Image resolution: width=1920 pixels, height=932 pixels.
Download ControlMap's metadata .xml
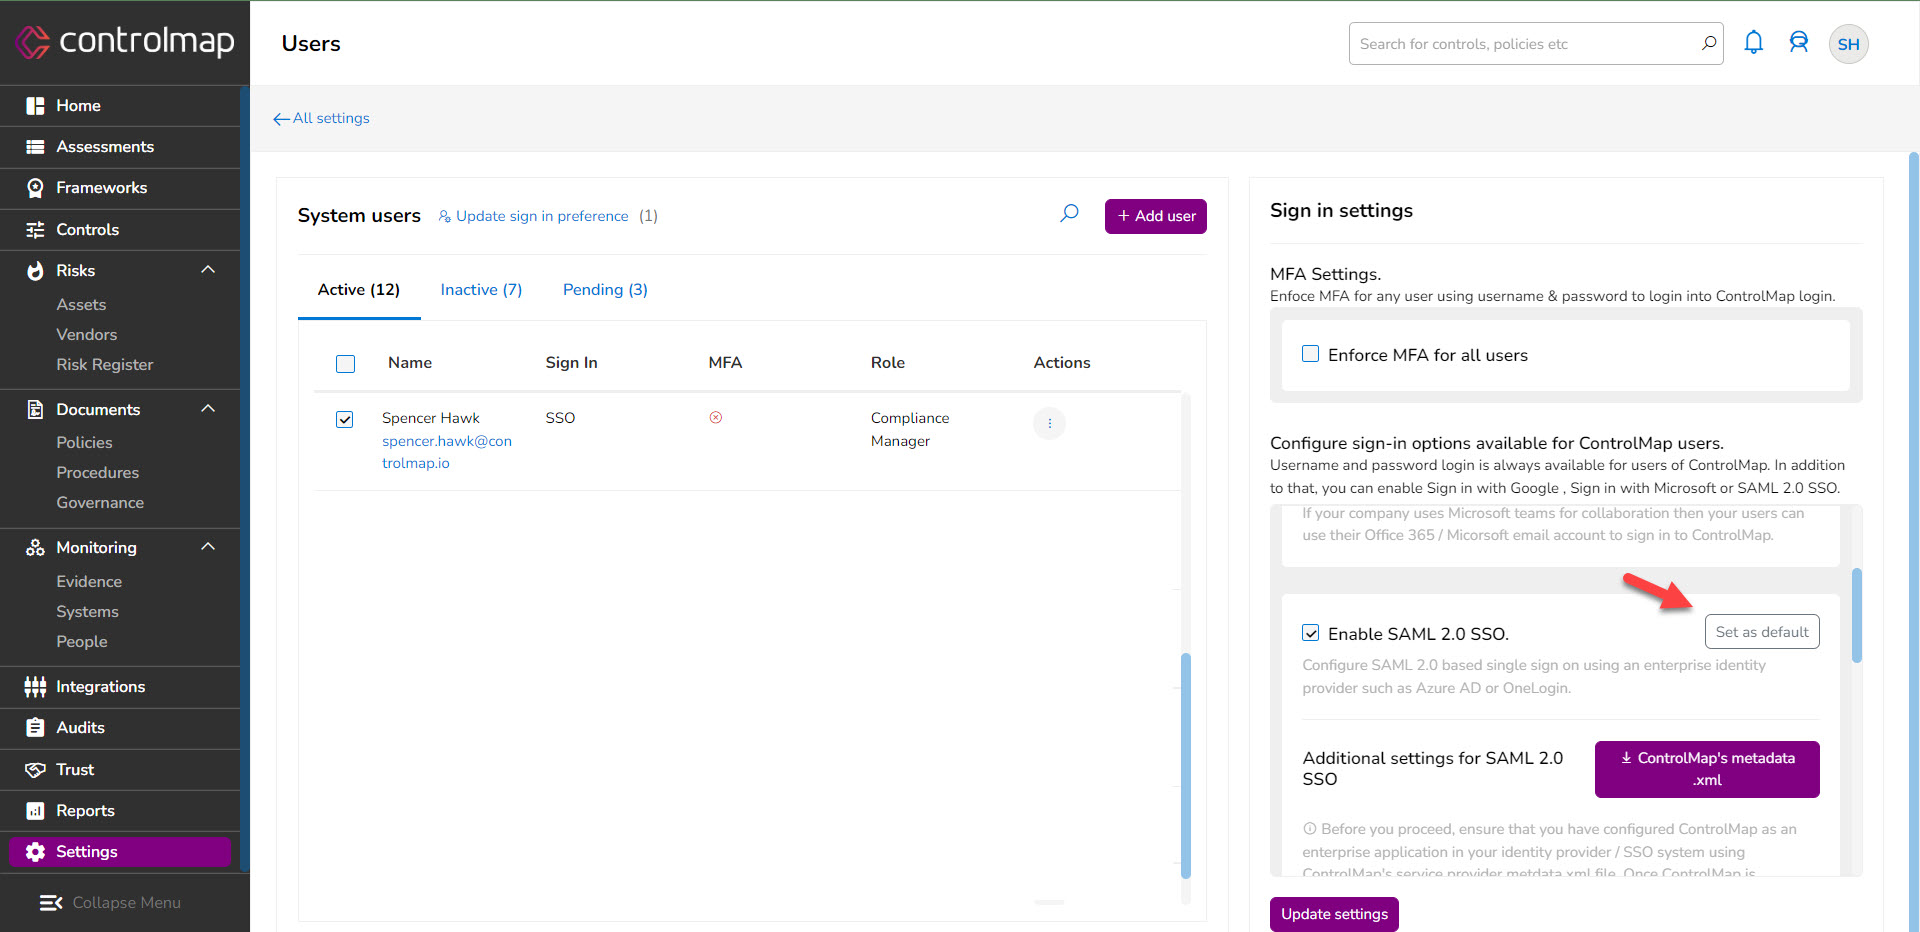[x=1707, y=769]
